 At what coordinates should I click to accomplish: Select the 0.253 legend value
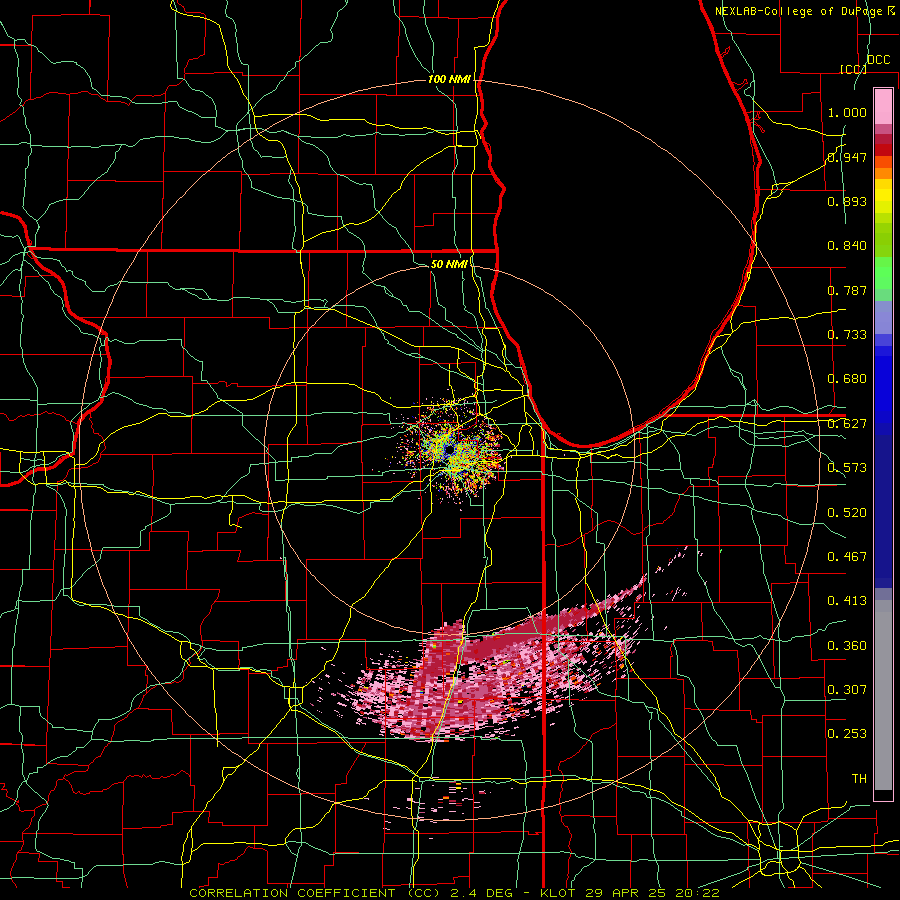[x=847, y=734]
